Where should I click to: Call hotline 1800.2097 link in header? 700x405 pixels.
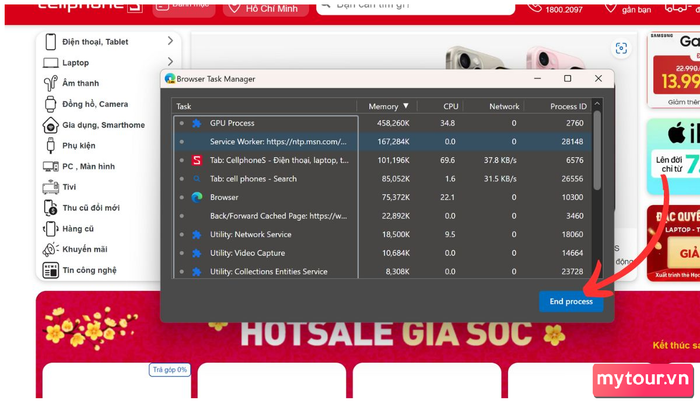(x=555, y=8)
